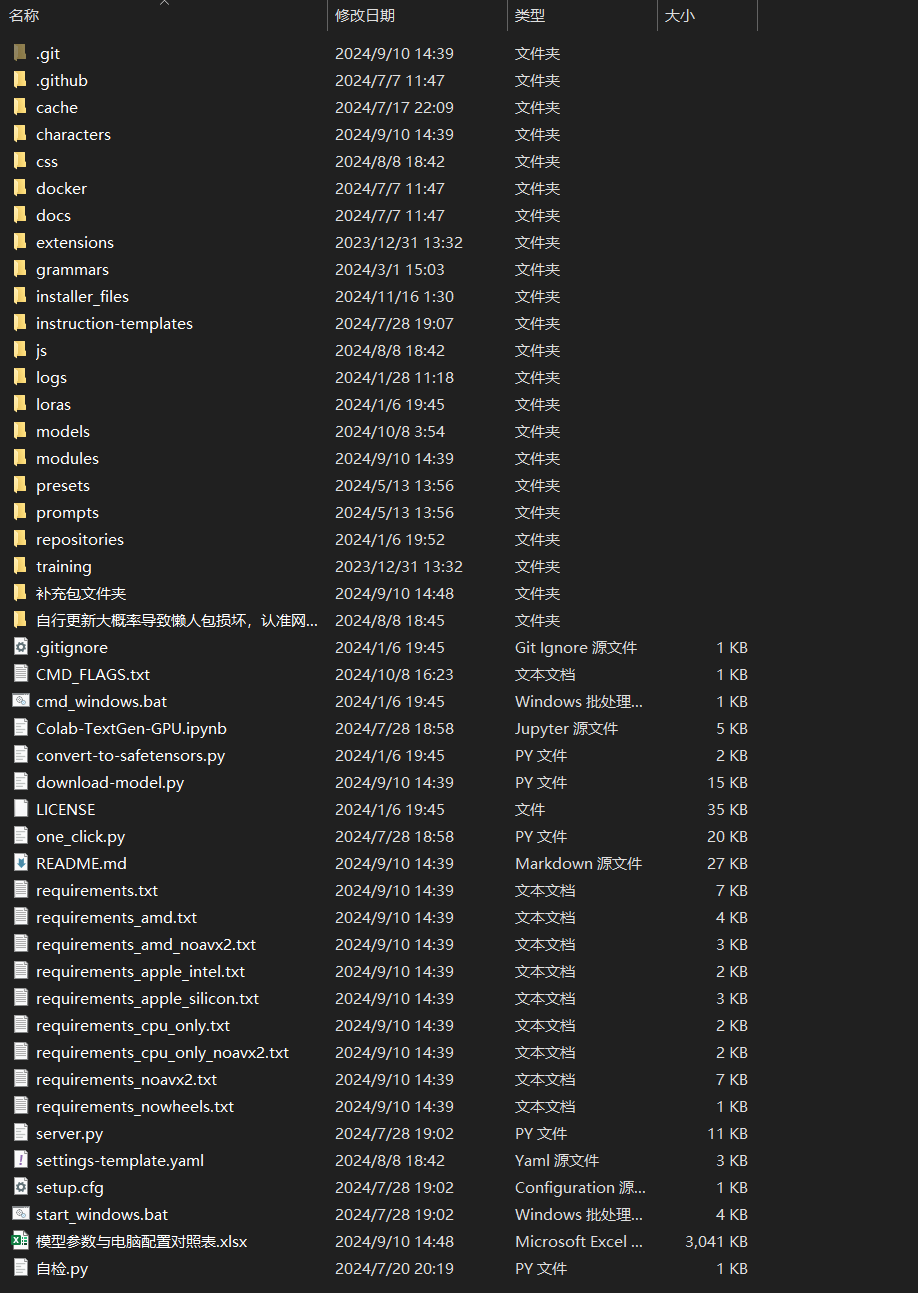Select requirements_cpu_only_noavx2.txt file name
The height and width of the screenshot is (1293, 918).
[x=162, y=1052]
